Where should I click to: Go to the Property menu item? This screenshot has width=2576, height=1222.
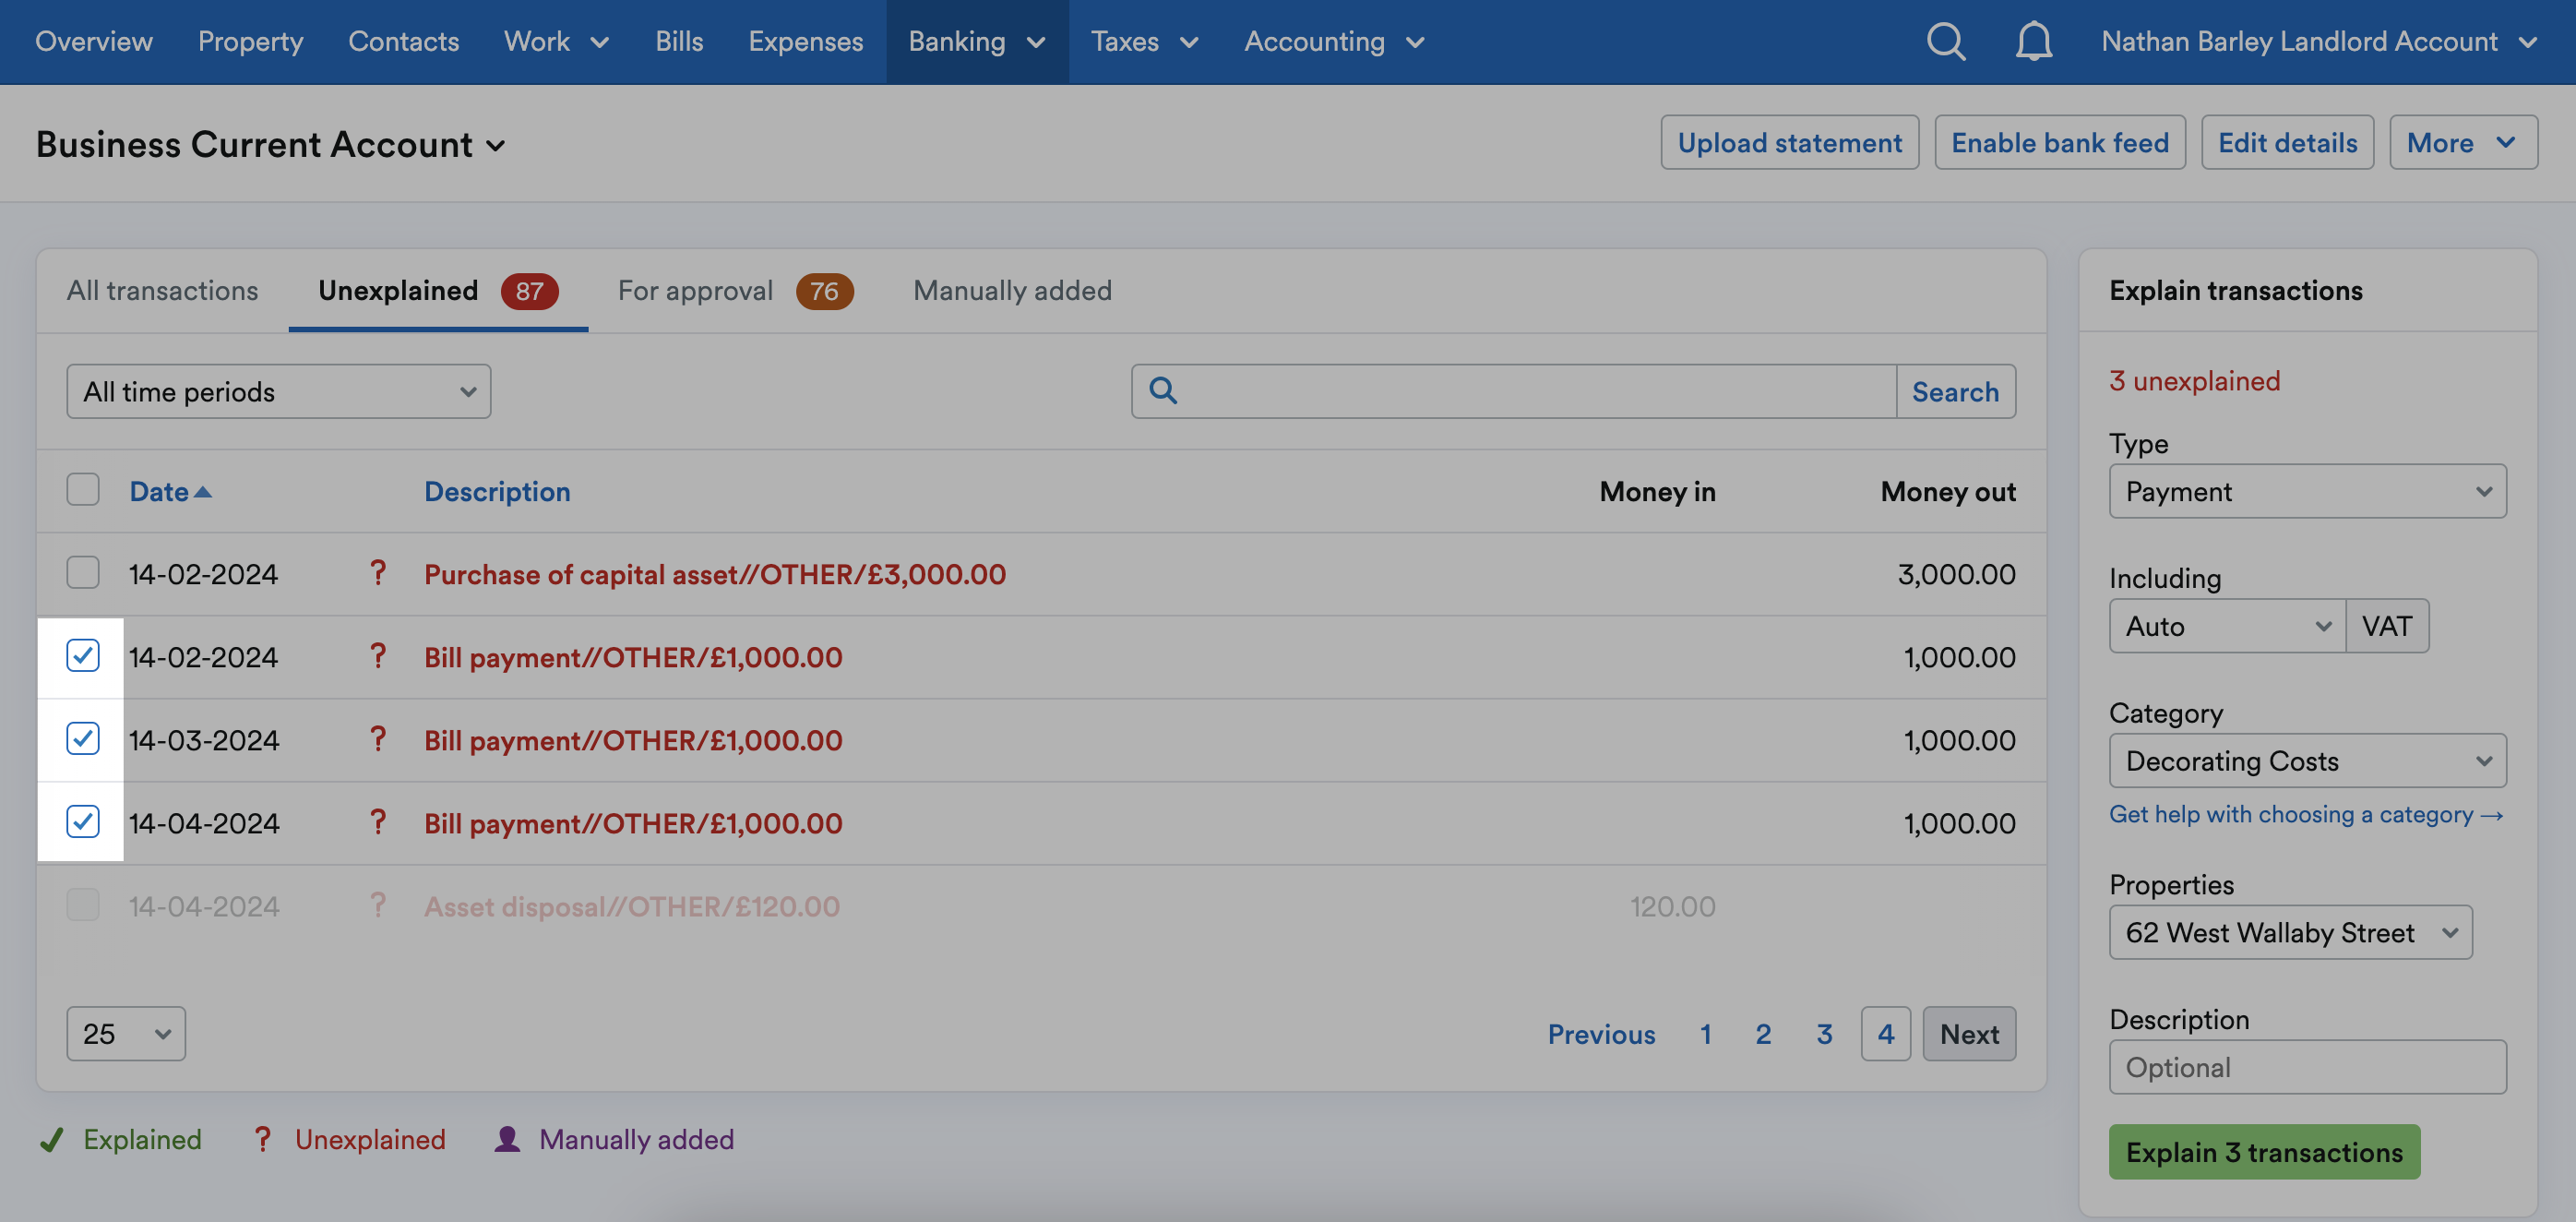point(251,42)
